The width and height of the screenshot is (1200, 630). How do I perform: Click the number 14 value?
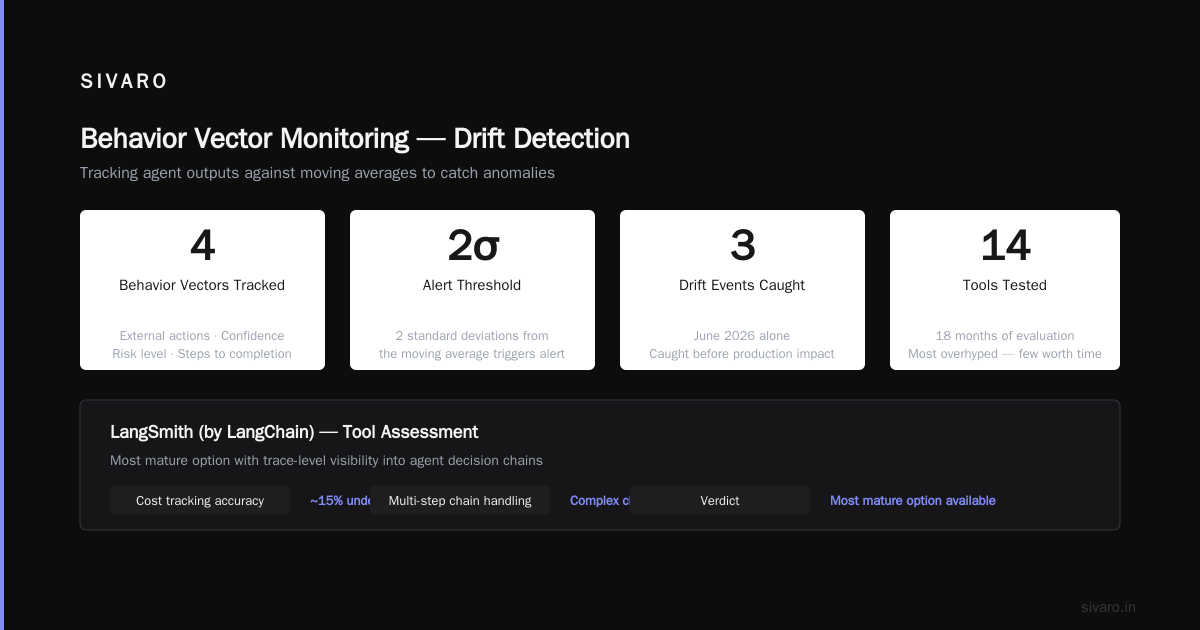tap(1005, 245)
